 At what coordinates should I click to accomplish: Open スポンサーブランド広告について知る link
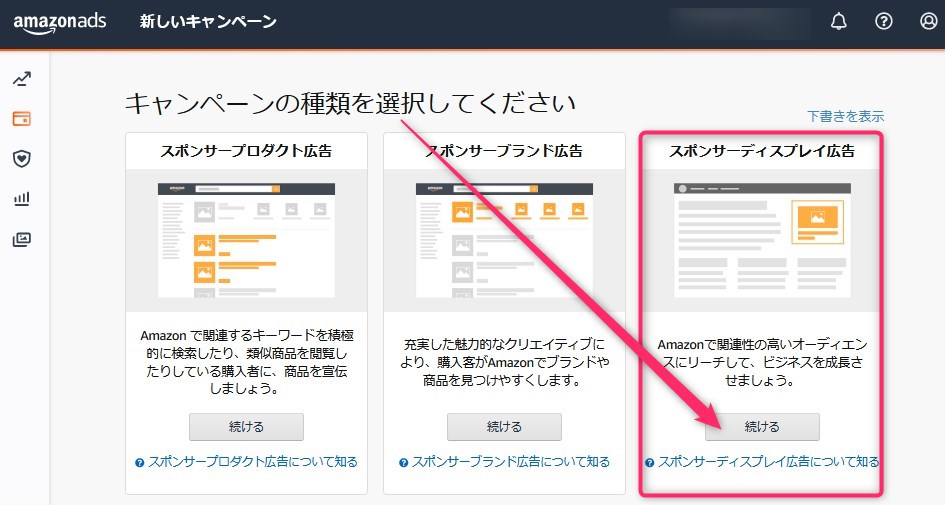click(x=510, y=462)
